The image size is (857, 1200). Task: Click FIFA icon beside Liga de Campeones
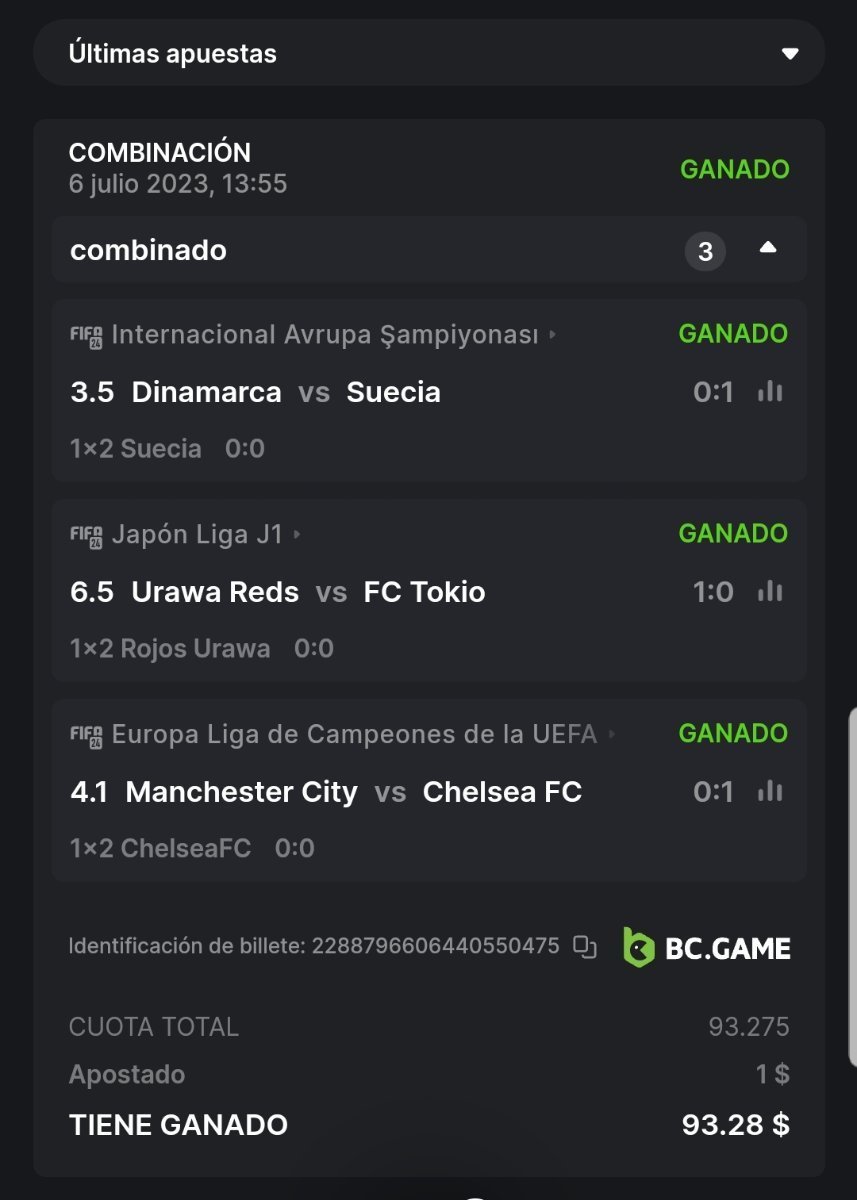pyautogui.click(x=86, y=735)
